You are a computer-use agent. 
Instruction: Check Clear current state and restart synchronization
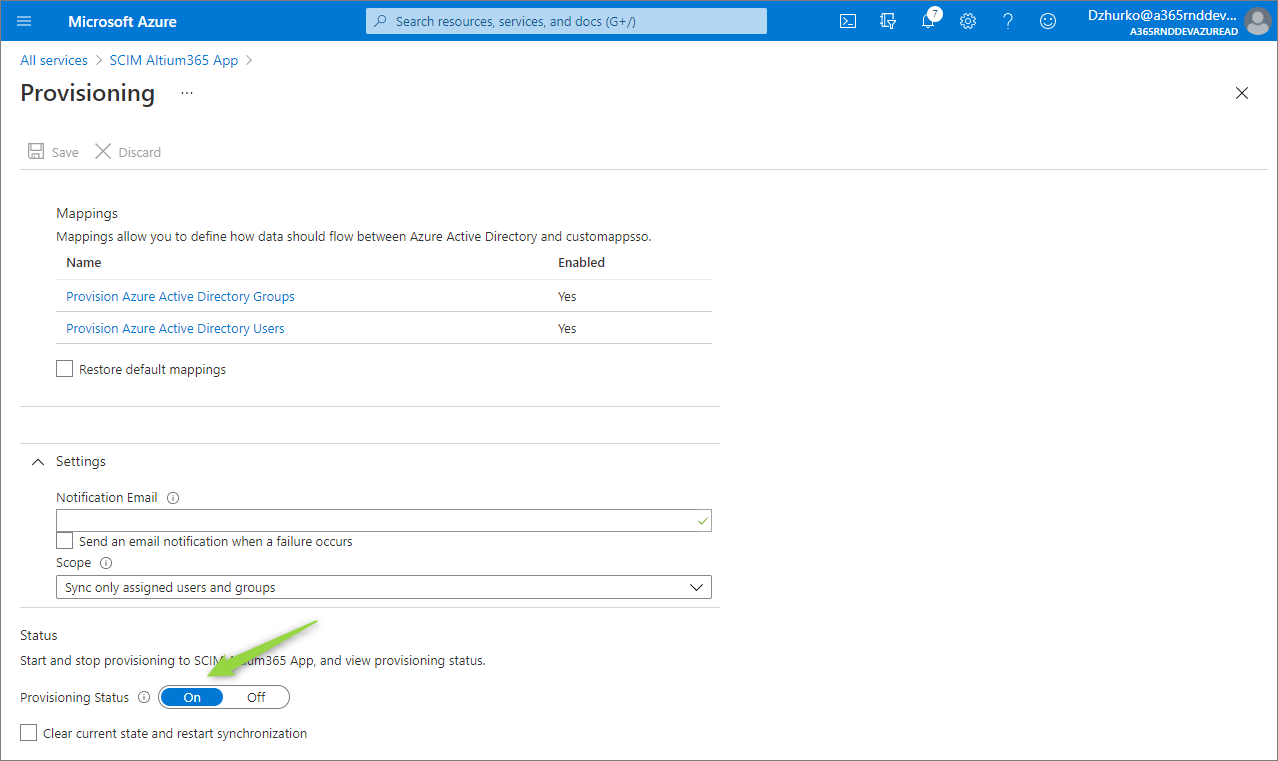29,733
